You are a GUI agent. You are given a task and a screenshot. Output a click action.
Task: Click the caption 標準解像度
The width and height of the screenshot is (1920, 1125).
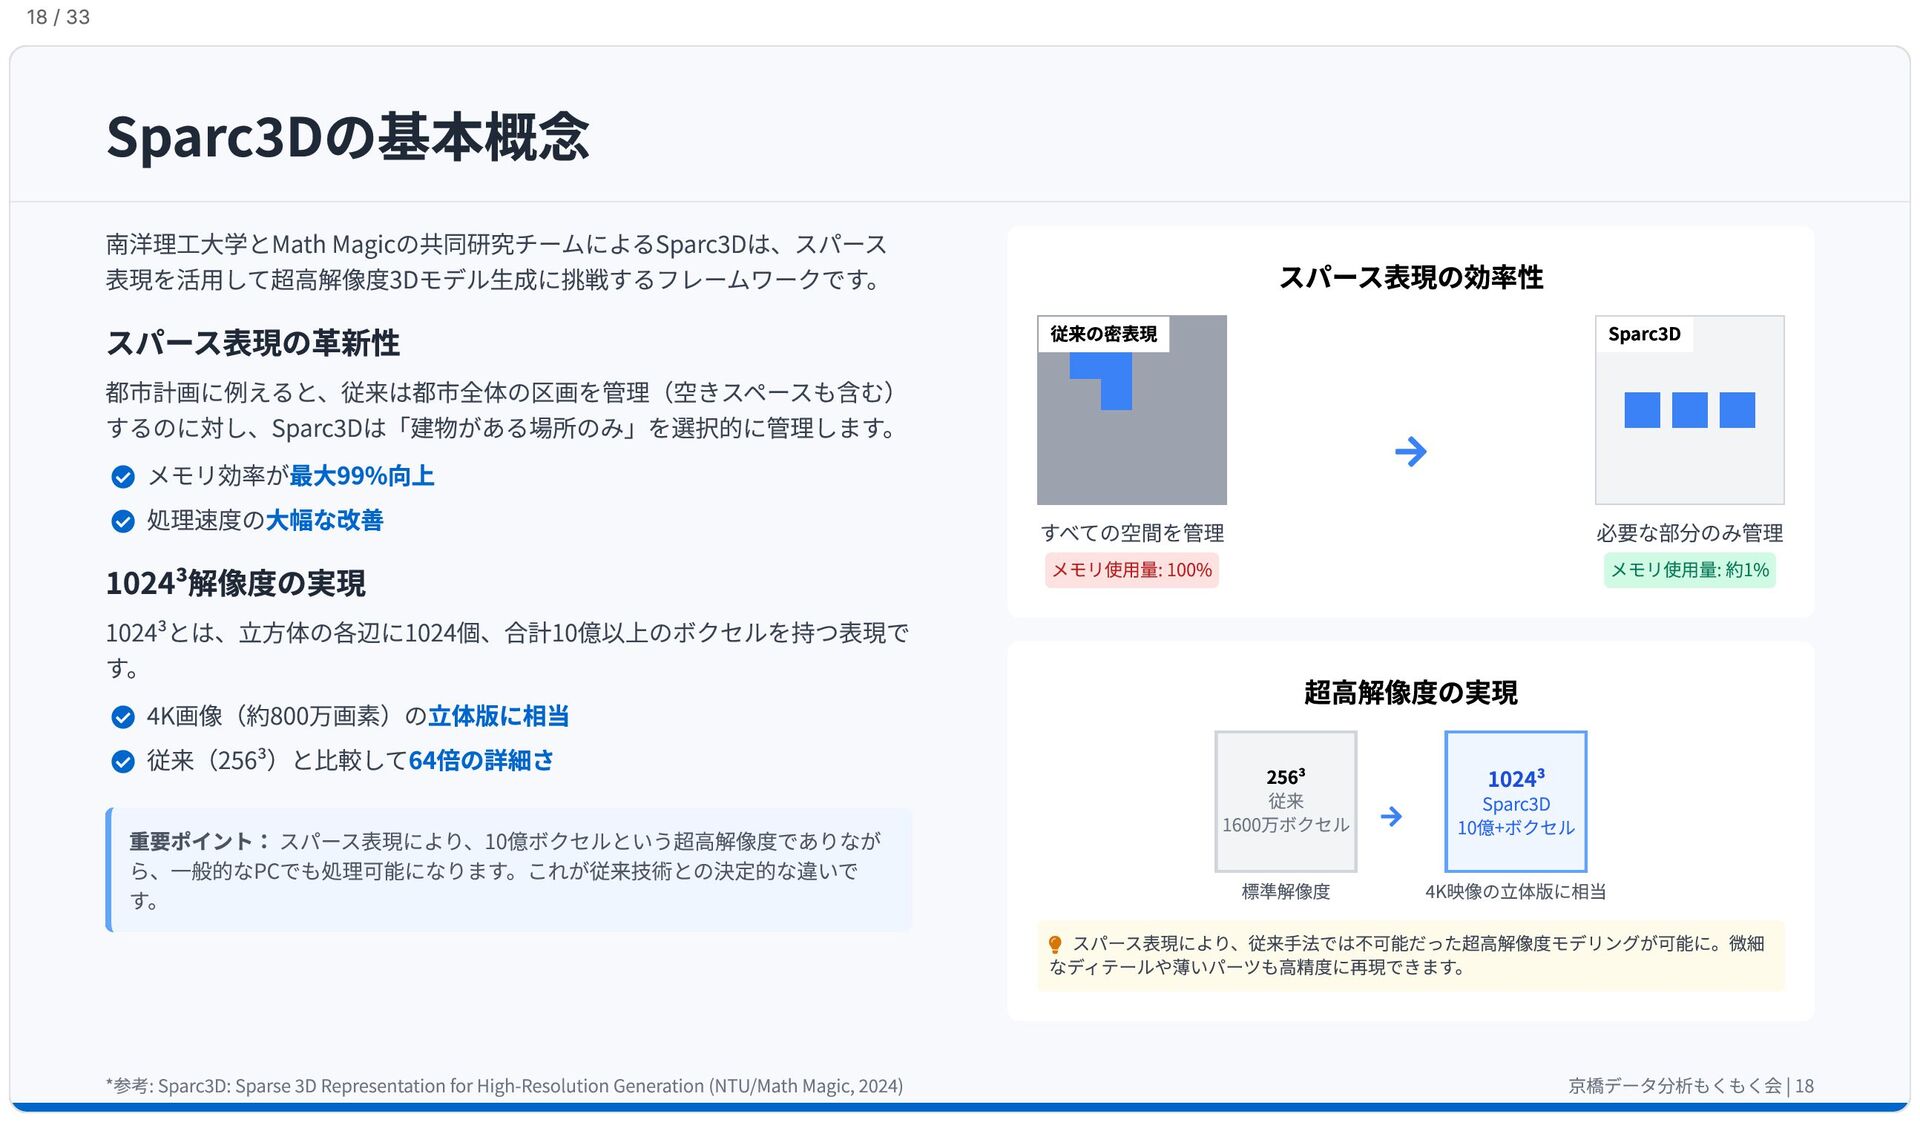point(1286,891)
